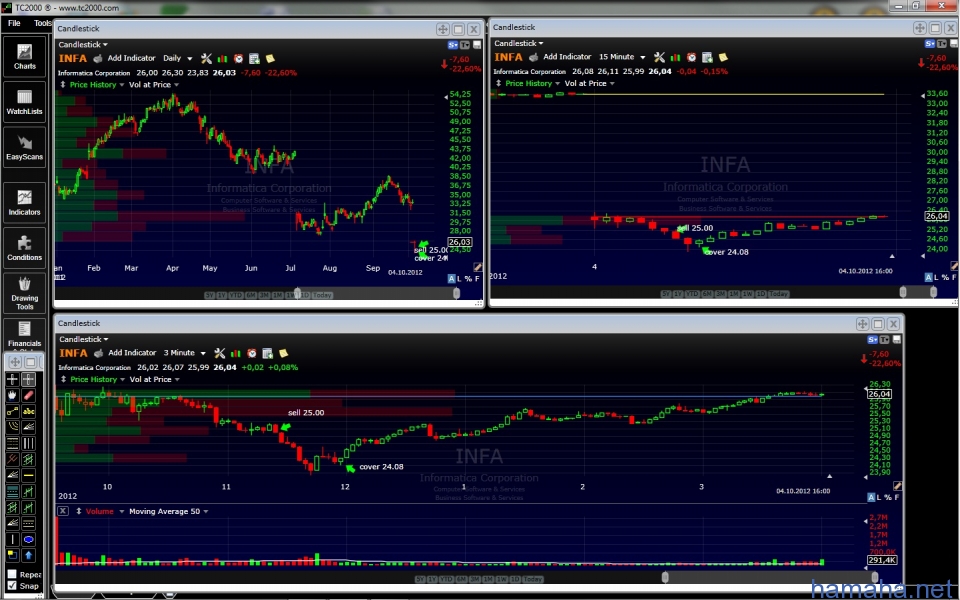Click Add Indicator in the Daily chart
Image resolution: width=960 pixels, height=600 pixels.
pyautogui.click(x=131, y=58)
